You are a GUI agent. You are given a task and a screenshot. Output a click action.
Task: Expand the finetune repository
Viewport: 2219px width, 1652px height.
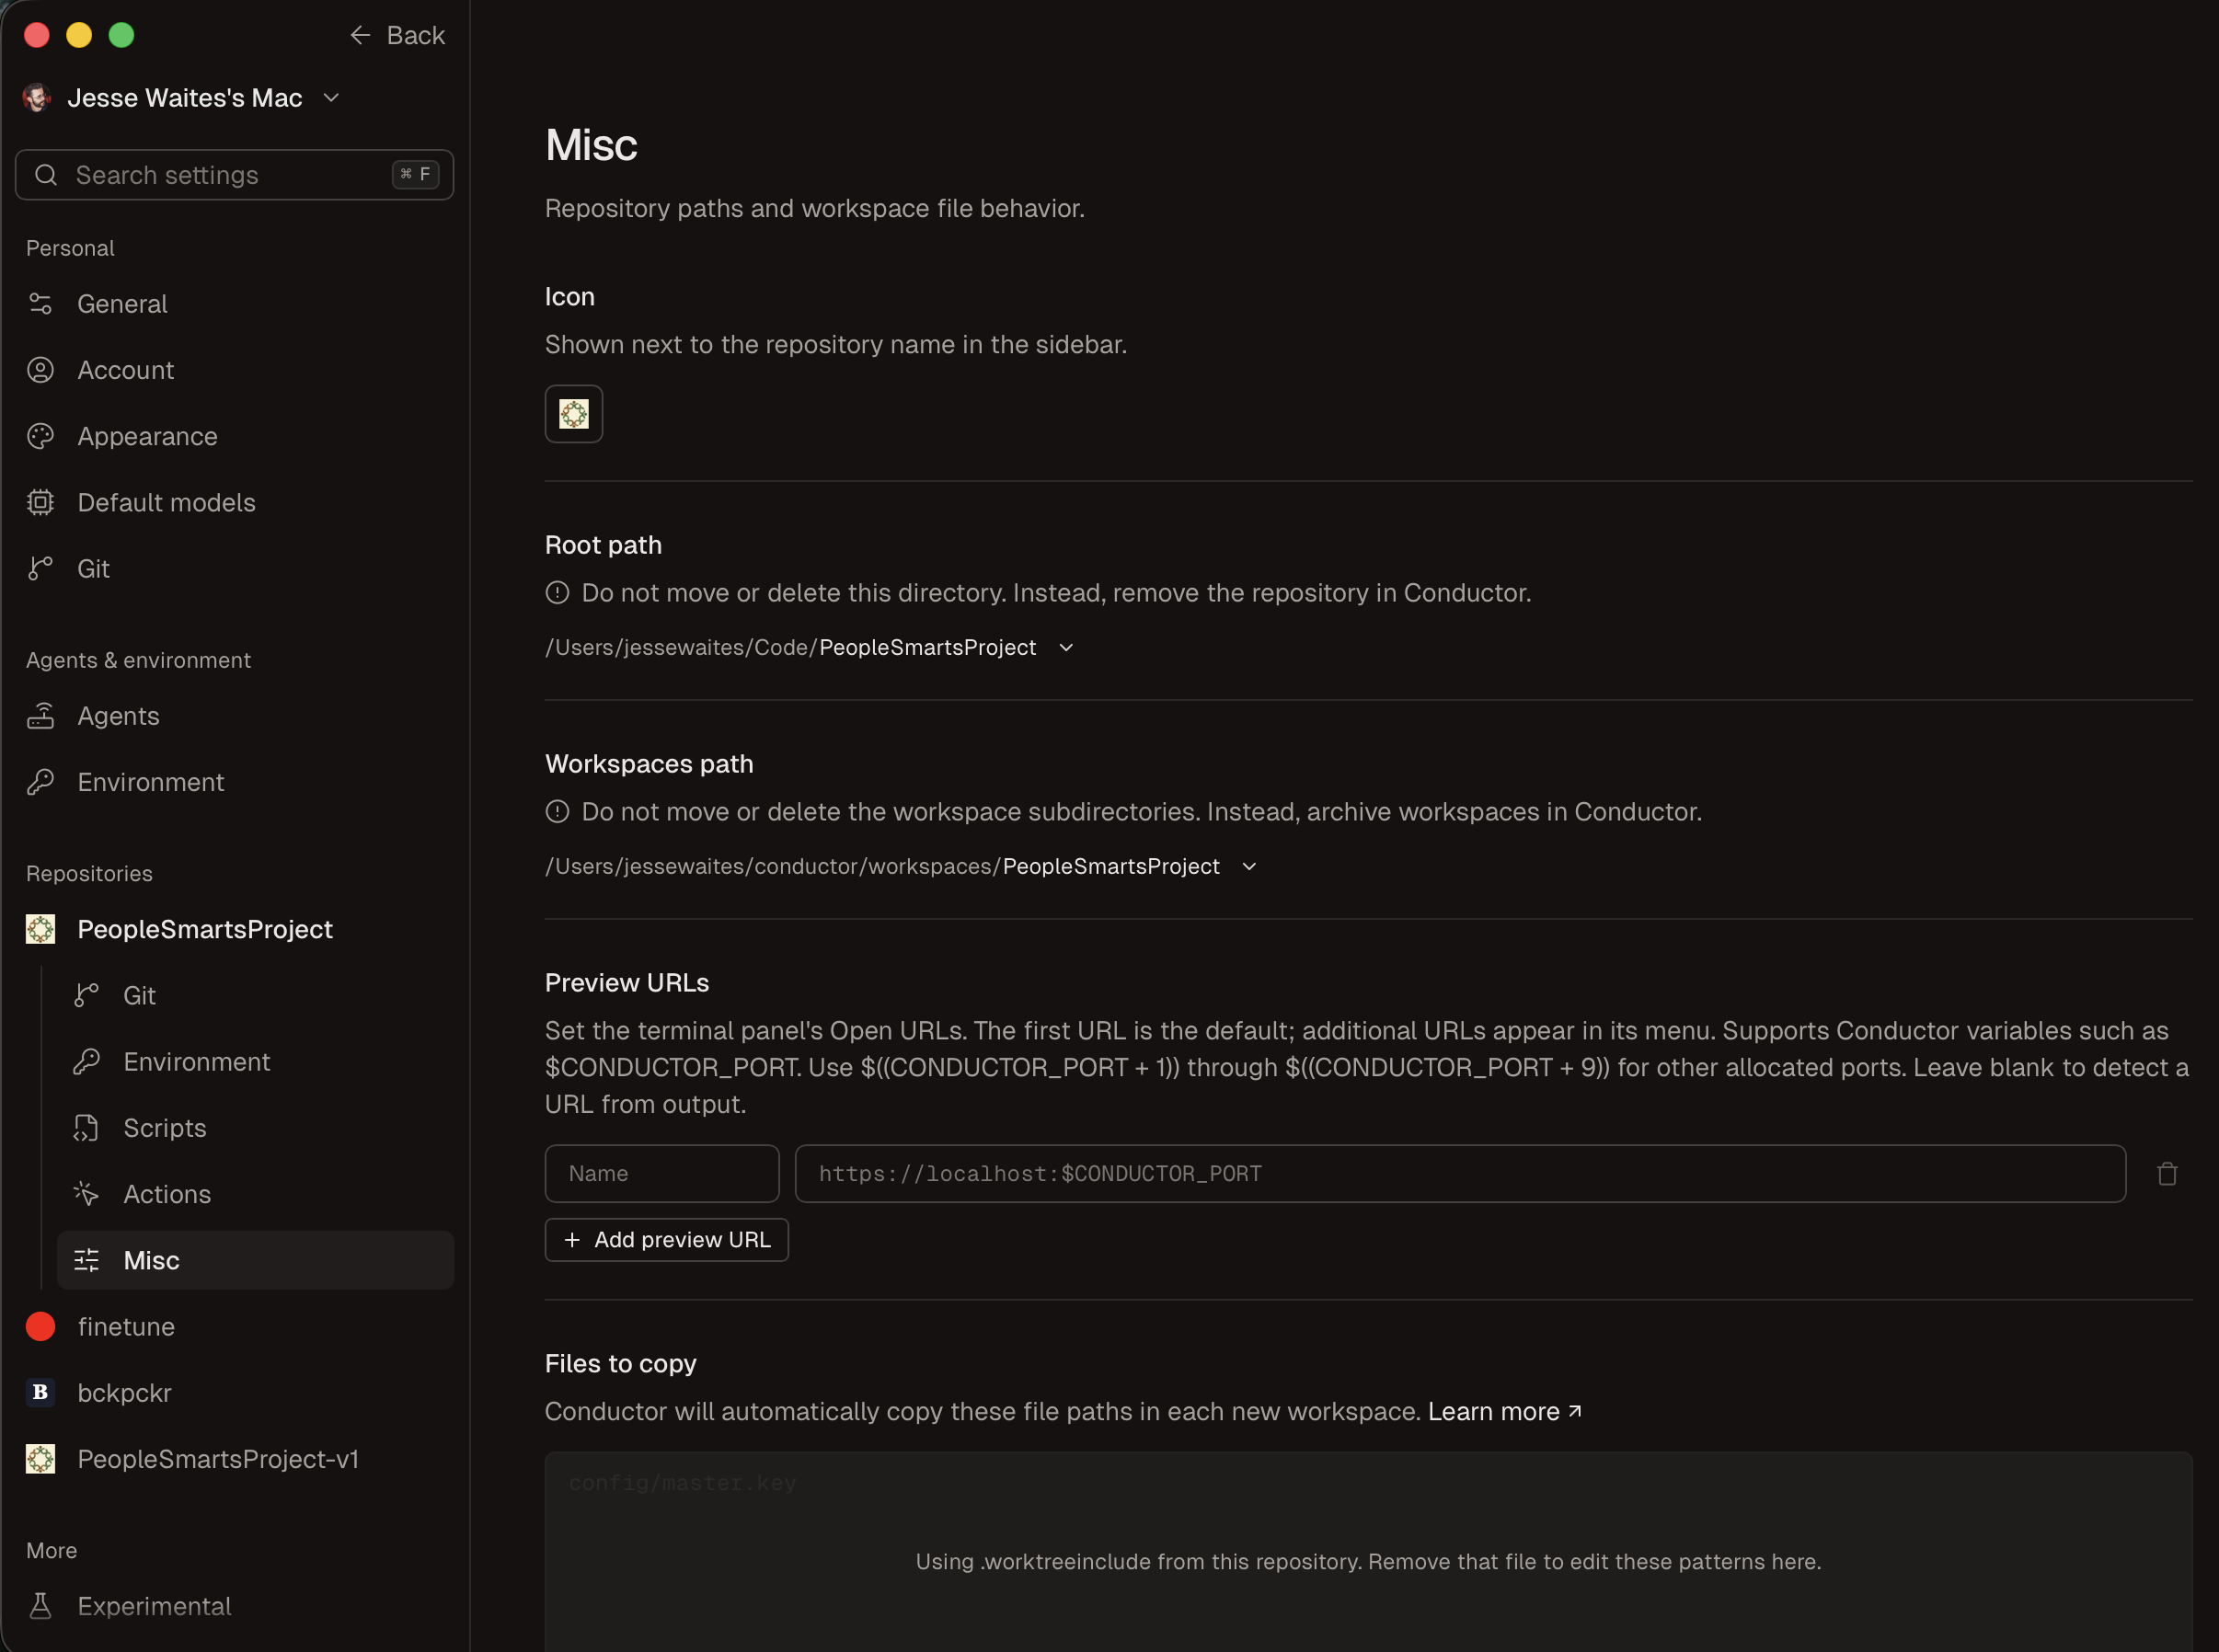pyautogui.click(x=235, y=1326)
